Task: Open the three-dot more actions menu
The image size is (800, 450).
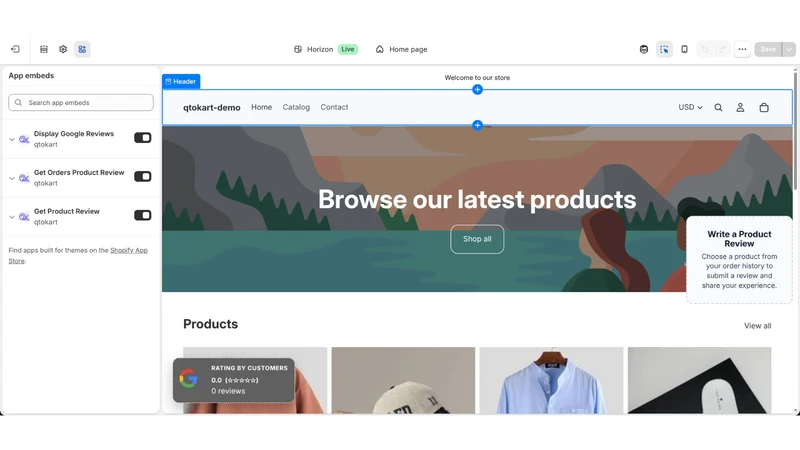Action: point(742,49)
